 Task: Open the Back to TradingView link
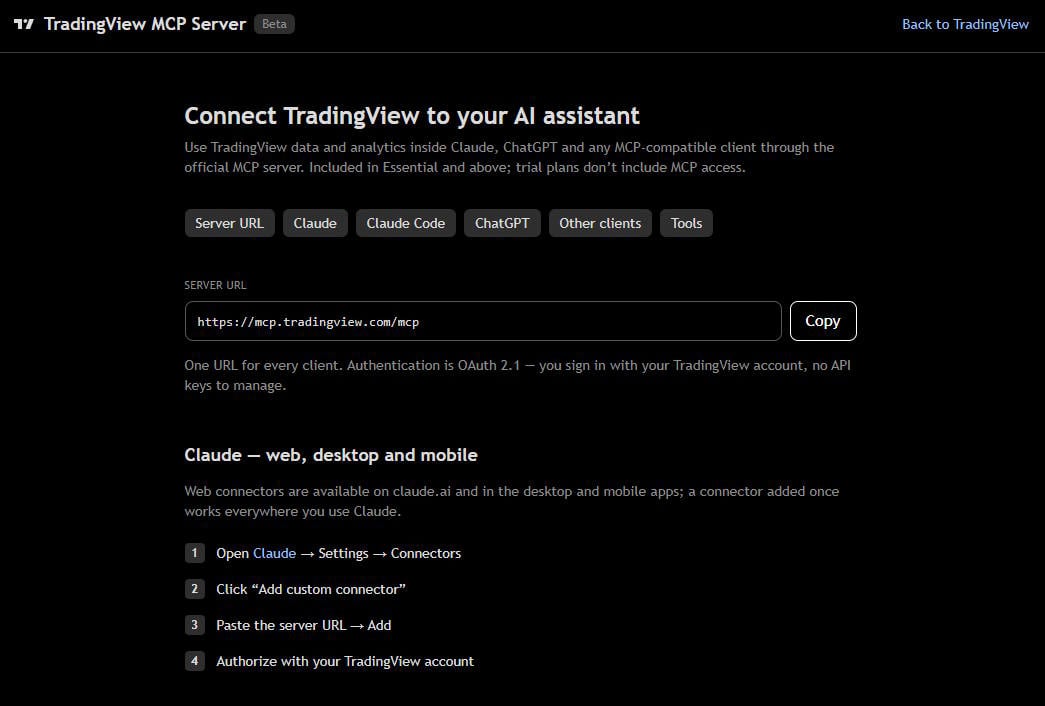[x=965, y=24]
